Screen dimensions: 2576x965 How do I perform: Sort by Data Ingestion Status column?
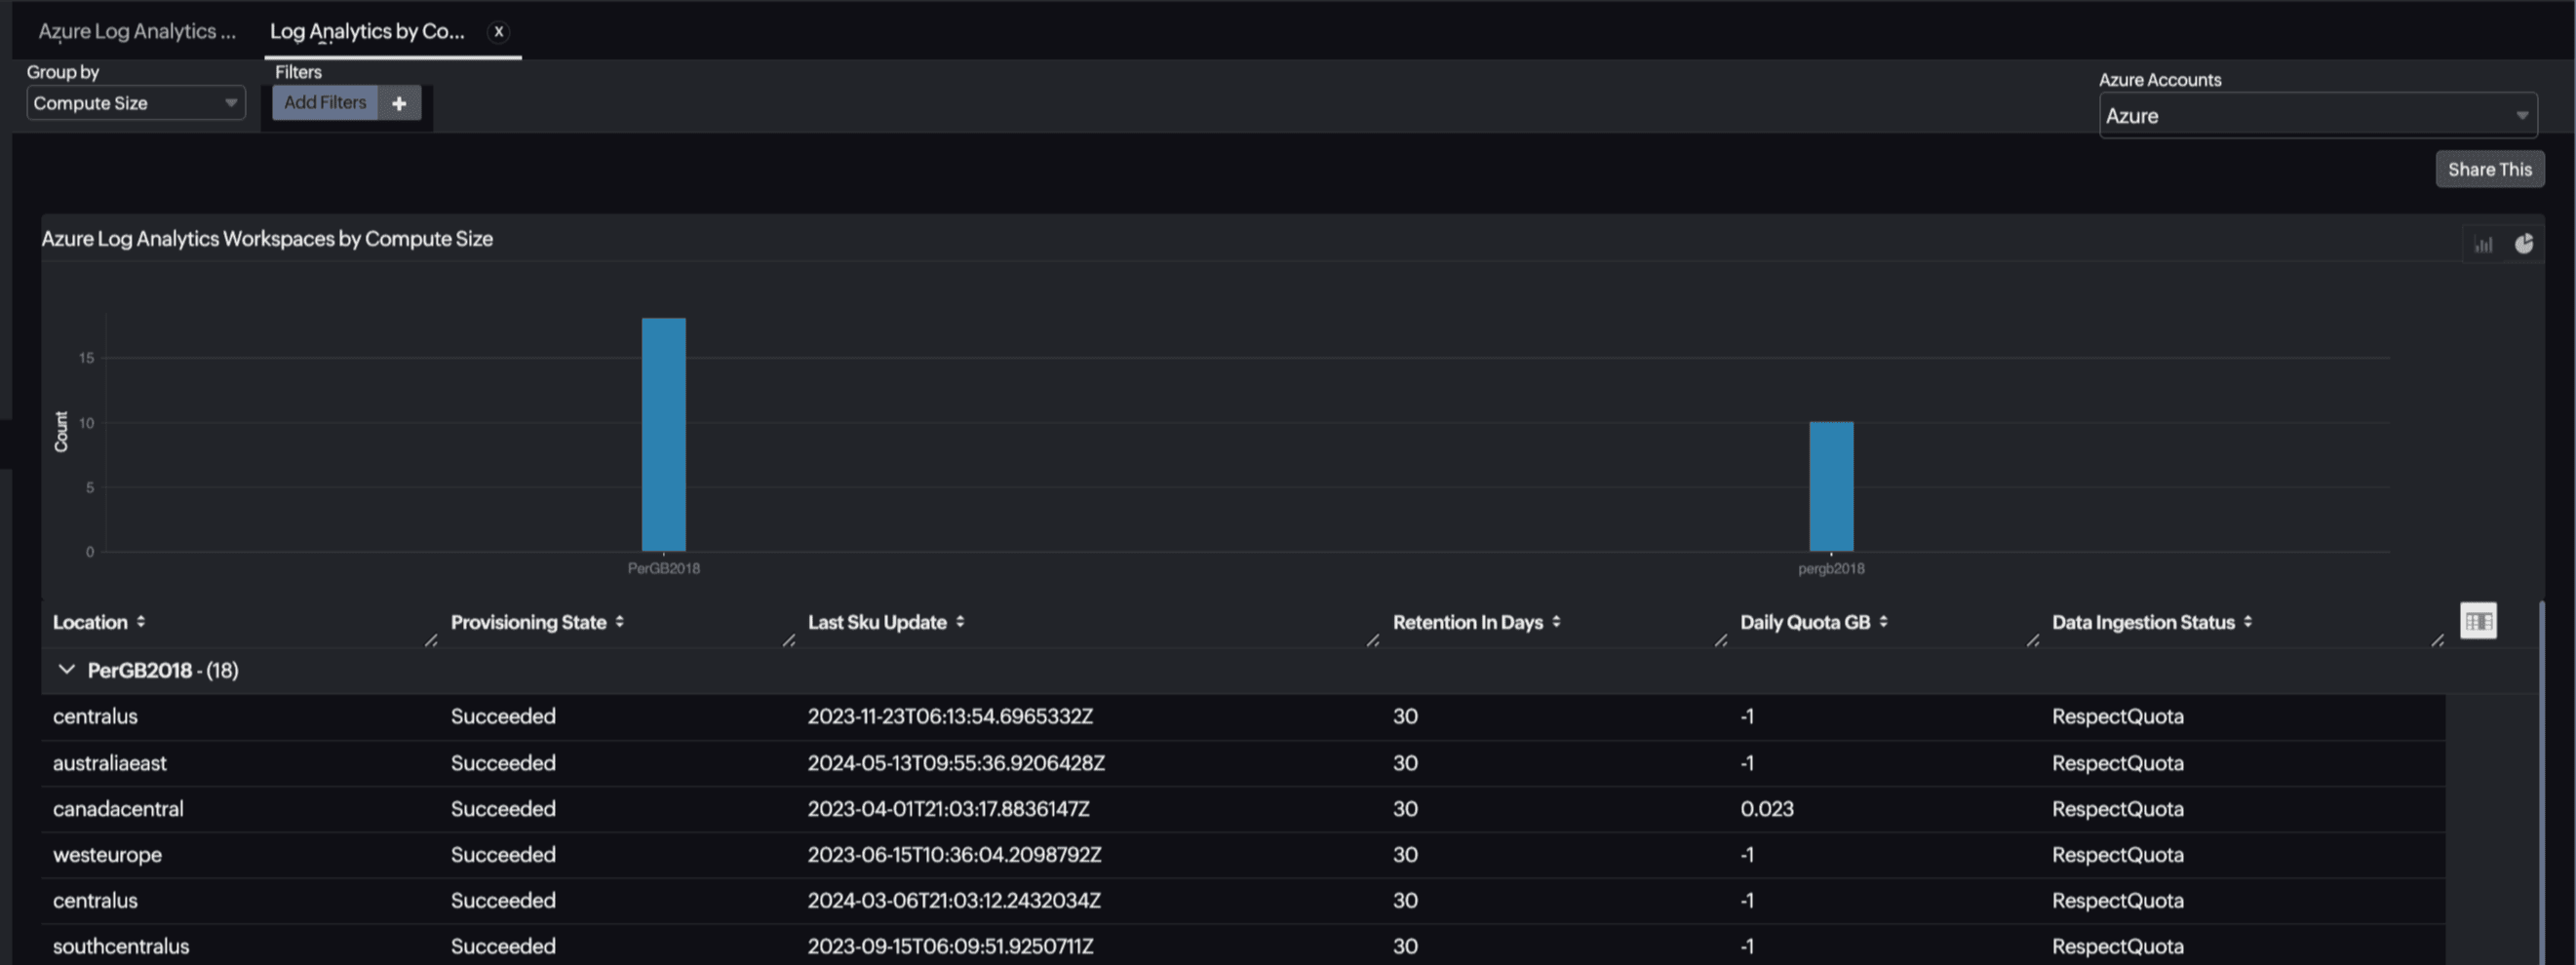(2248, 621)
